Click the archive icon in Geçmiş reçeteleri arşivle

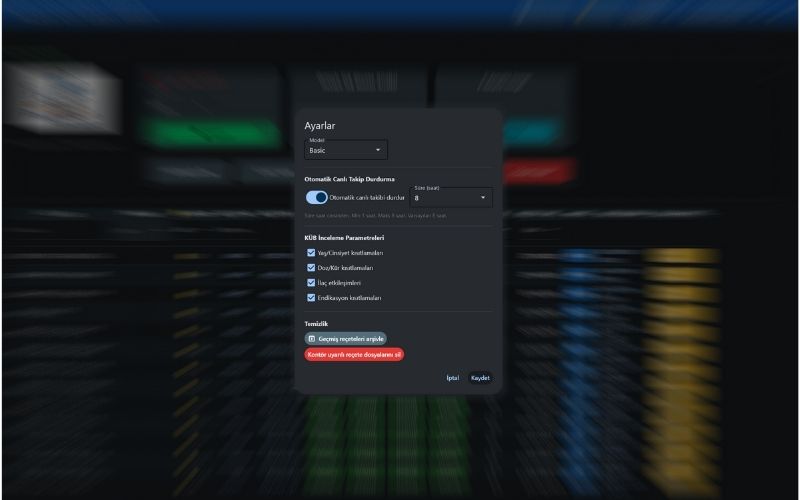(x=311, y=339)
